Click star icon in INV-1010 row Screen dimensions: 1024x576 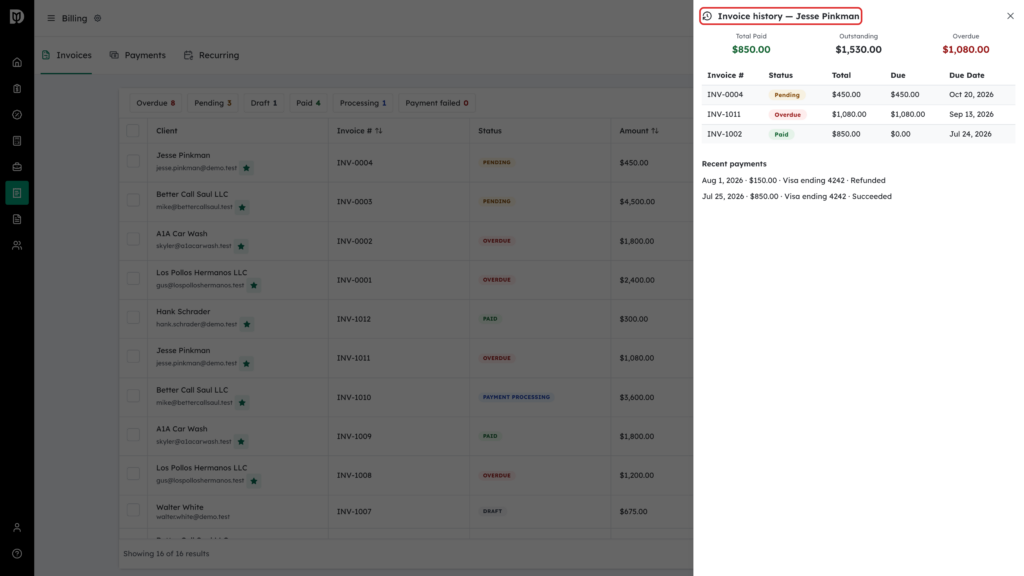pyautogui.click(x=242, y=403)
